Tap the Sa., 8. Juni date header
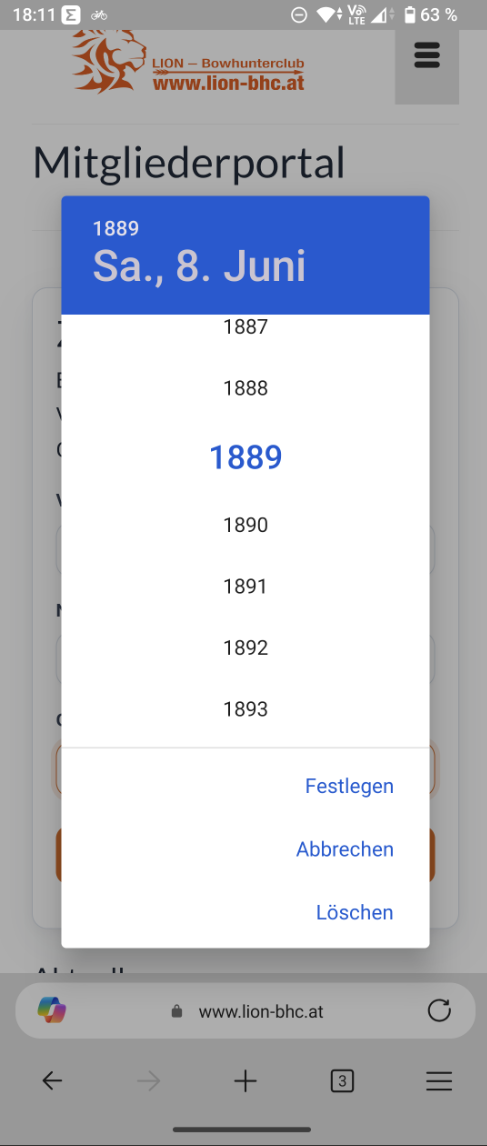Image resolution: width=487 pixels, height=1146 pixels. 199,265
